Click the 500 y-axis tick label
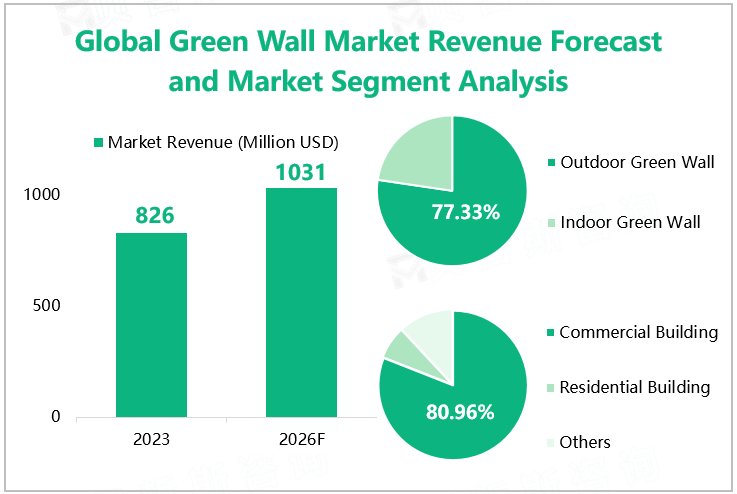Image resolution: width=737 pixels, height=494 pixels. pyautogui.click(x=49, y=305)
